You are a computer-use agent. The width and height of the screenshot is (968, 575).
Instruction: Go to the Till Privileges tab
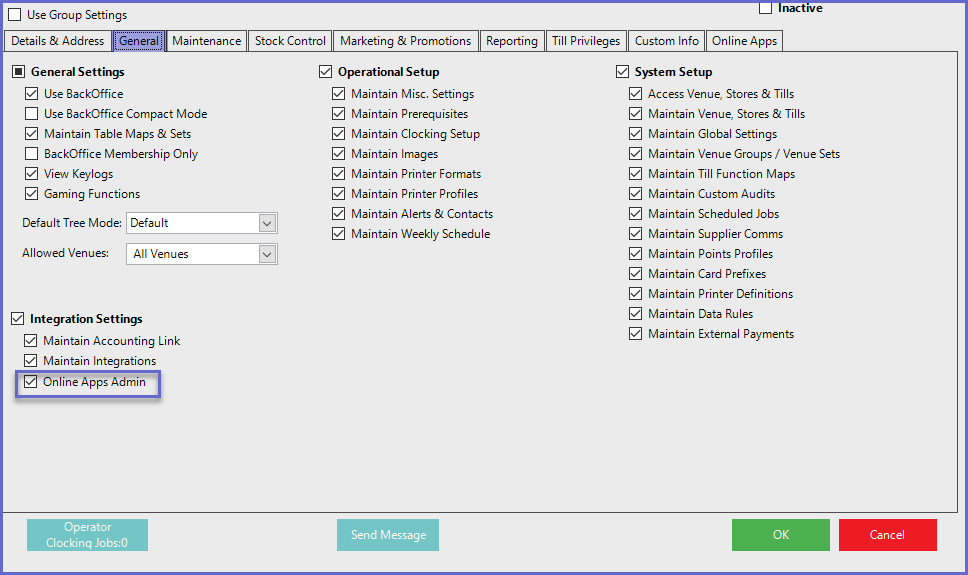tap(586, 41)
